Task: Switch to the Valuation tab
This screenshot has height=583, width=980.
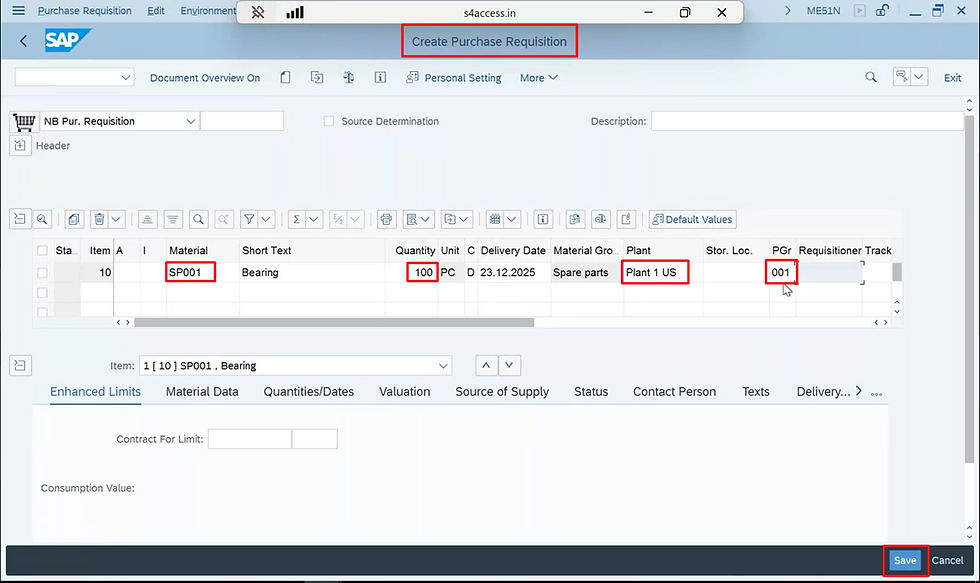Action: click(x=404, y=392)
